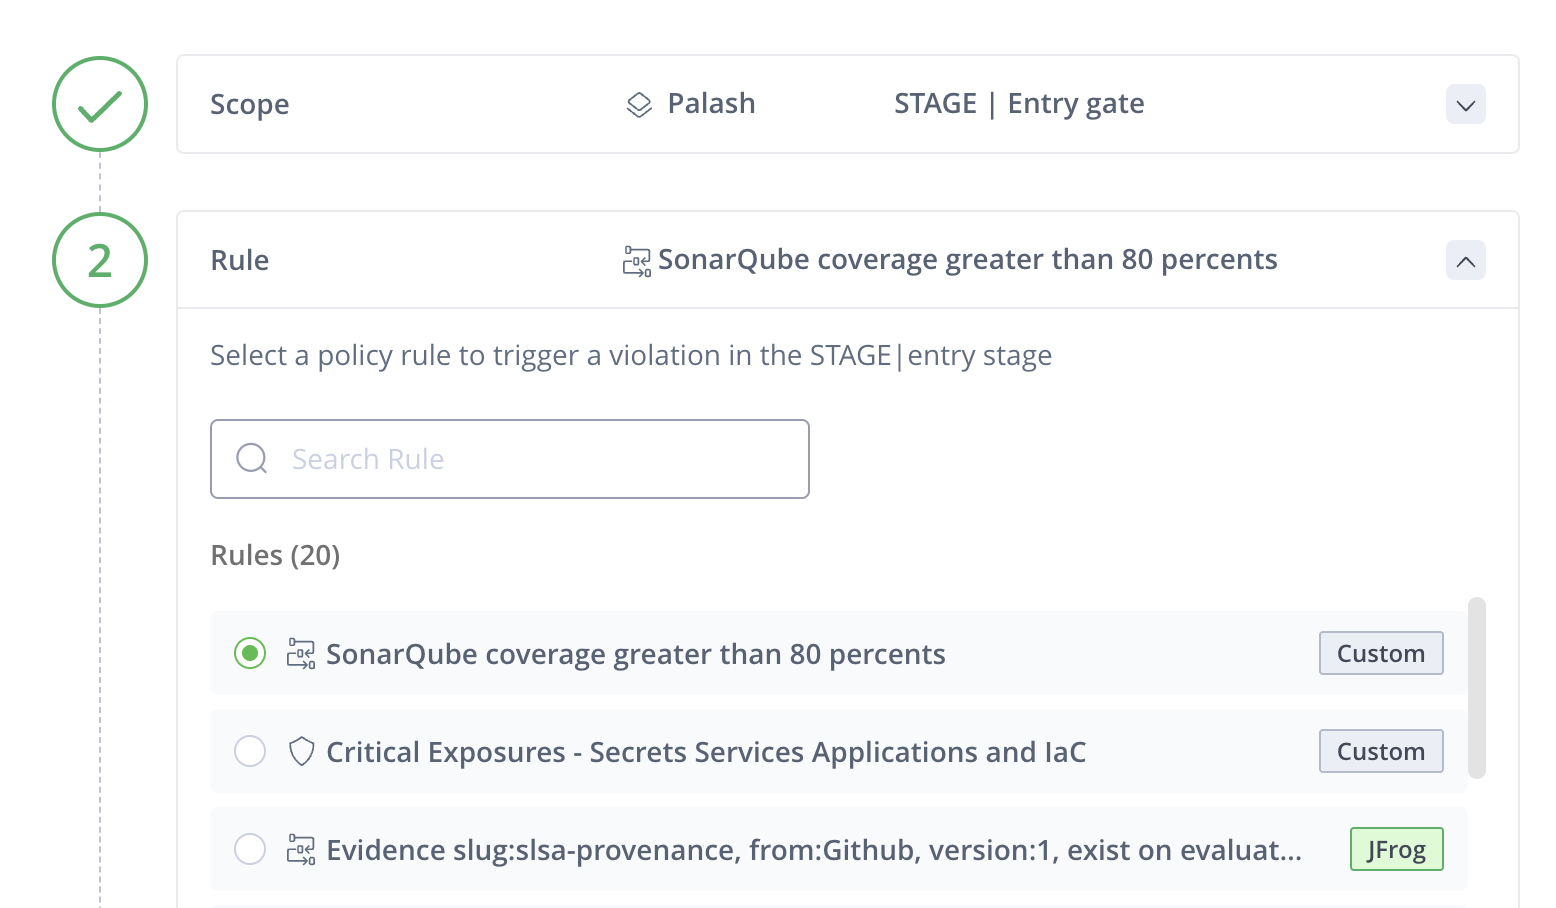Image resolution: width=1556 pixels, height=908 pixels.
Task: Click the rule icon in Rule header
Action: point(637,261)
